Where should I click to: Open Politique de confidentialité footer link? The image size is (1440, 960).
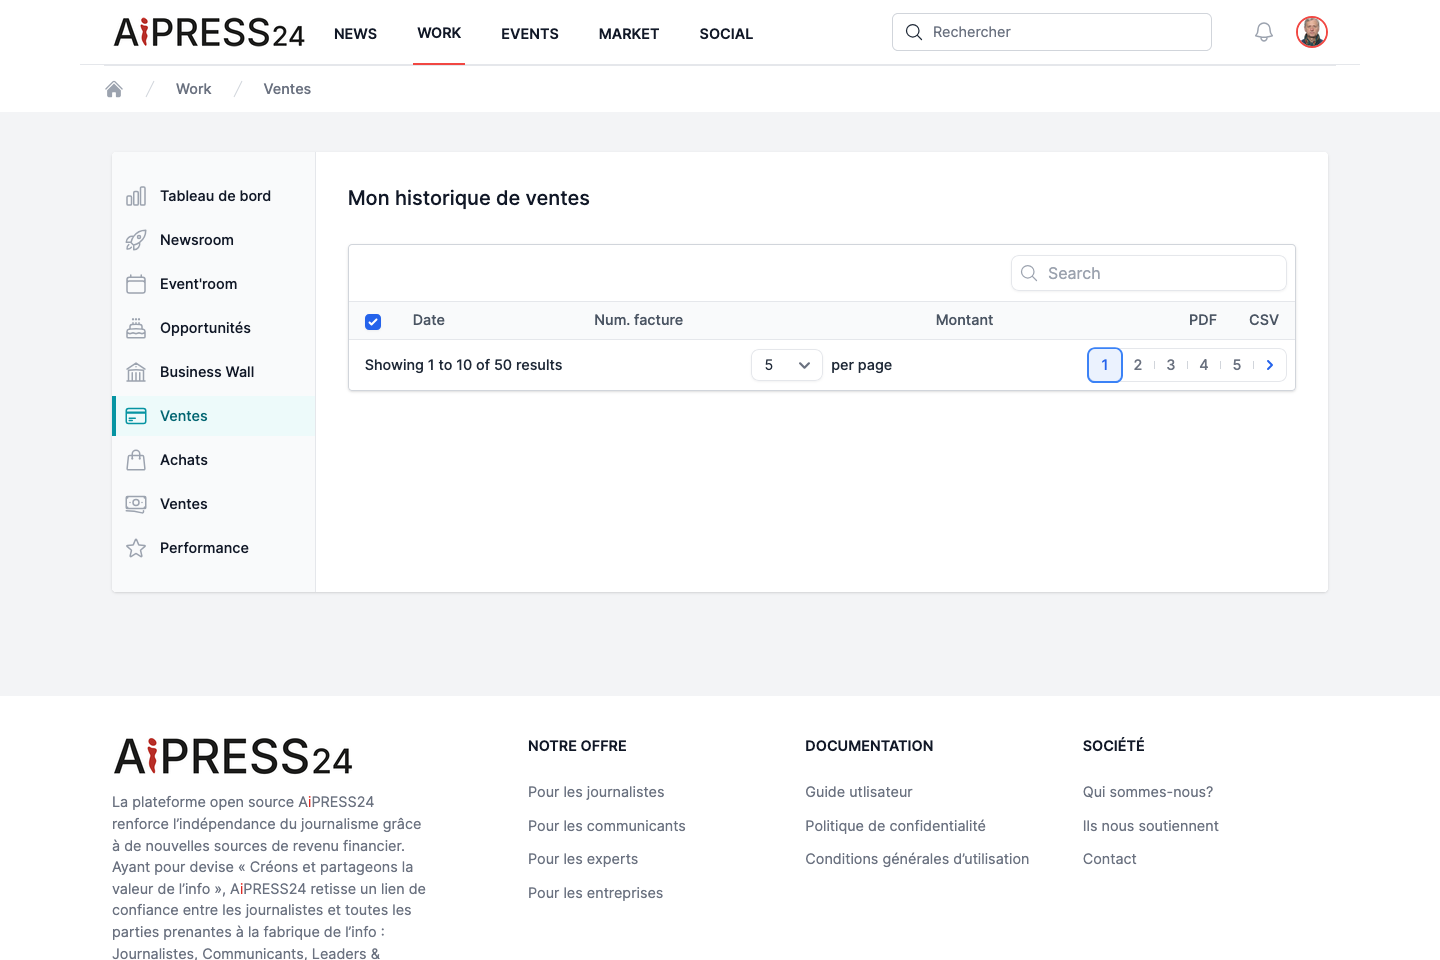tap(895, 826)
